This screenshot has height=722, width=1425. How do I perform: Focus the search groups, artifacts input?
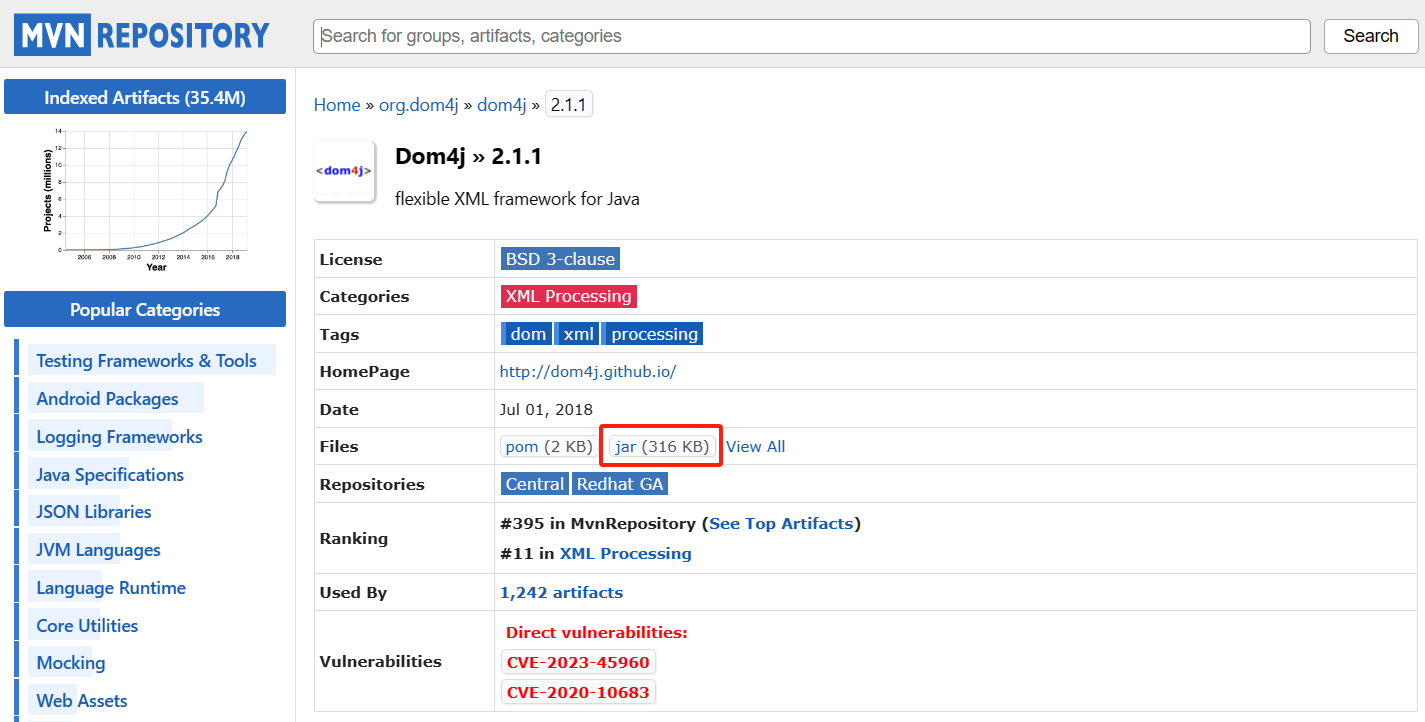pos(811,36)
